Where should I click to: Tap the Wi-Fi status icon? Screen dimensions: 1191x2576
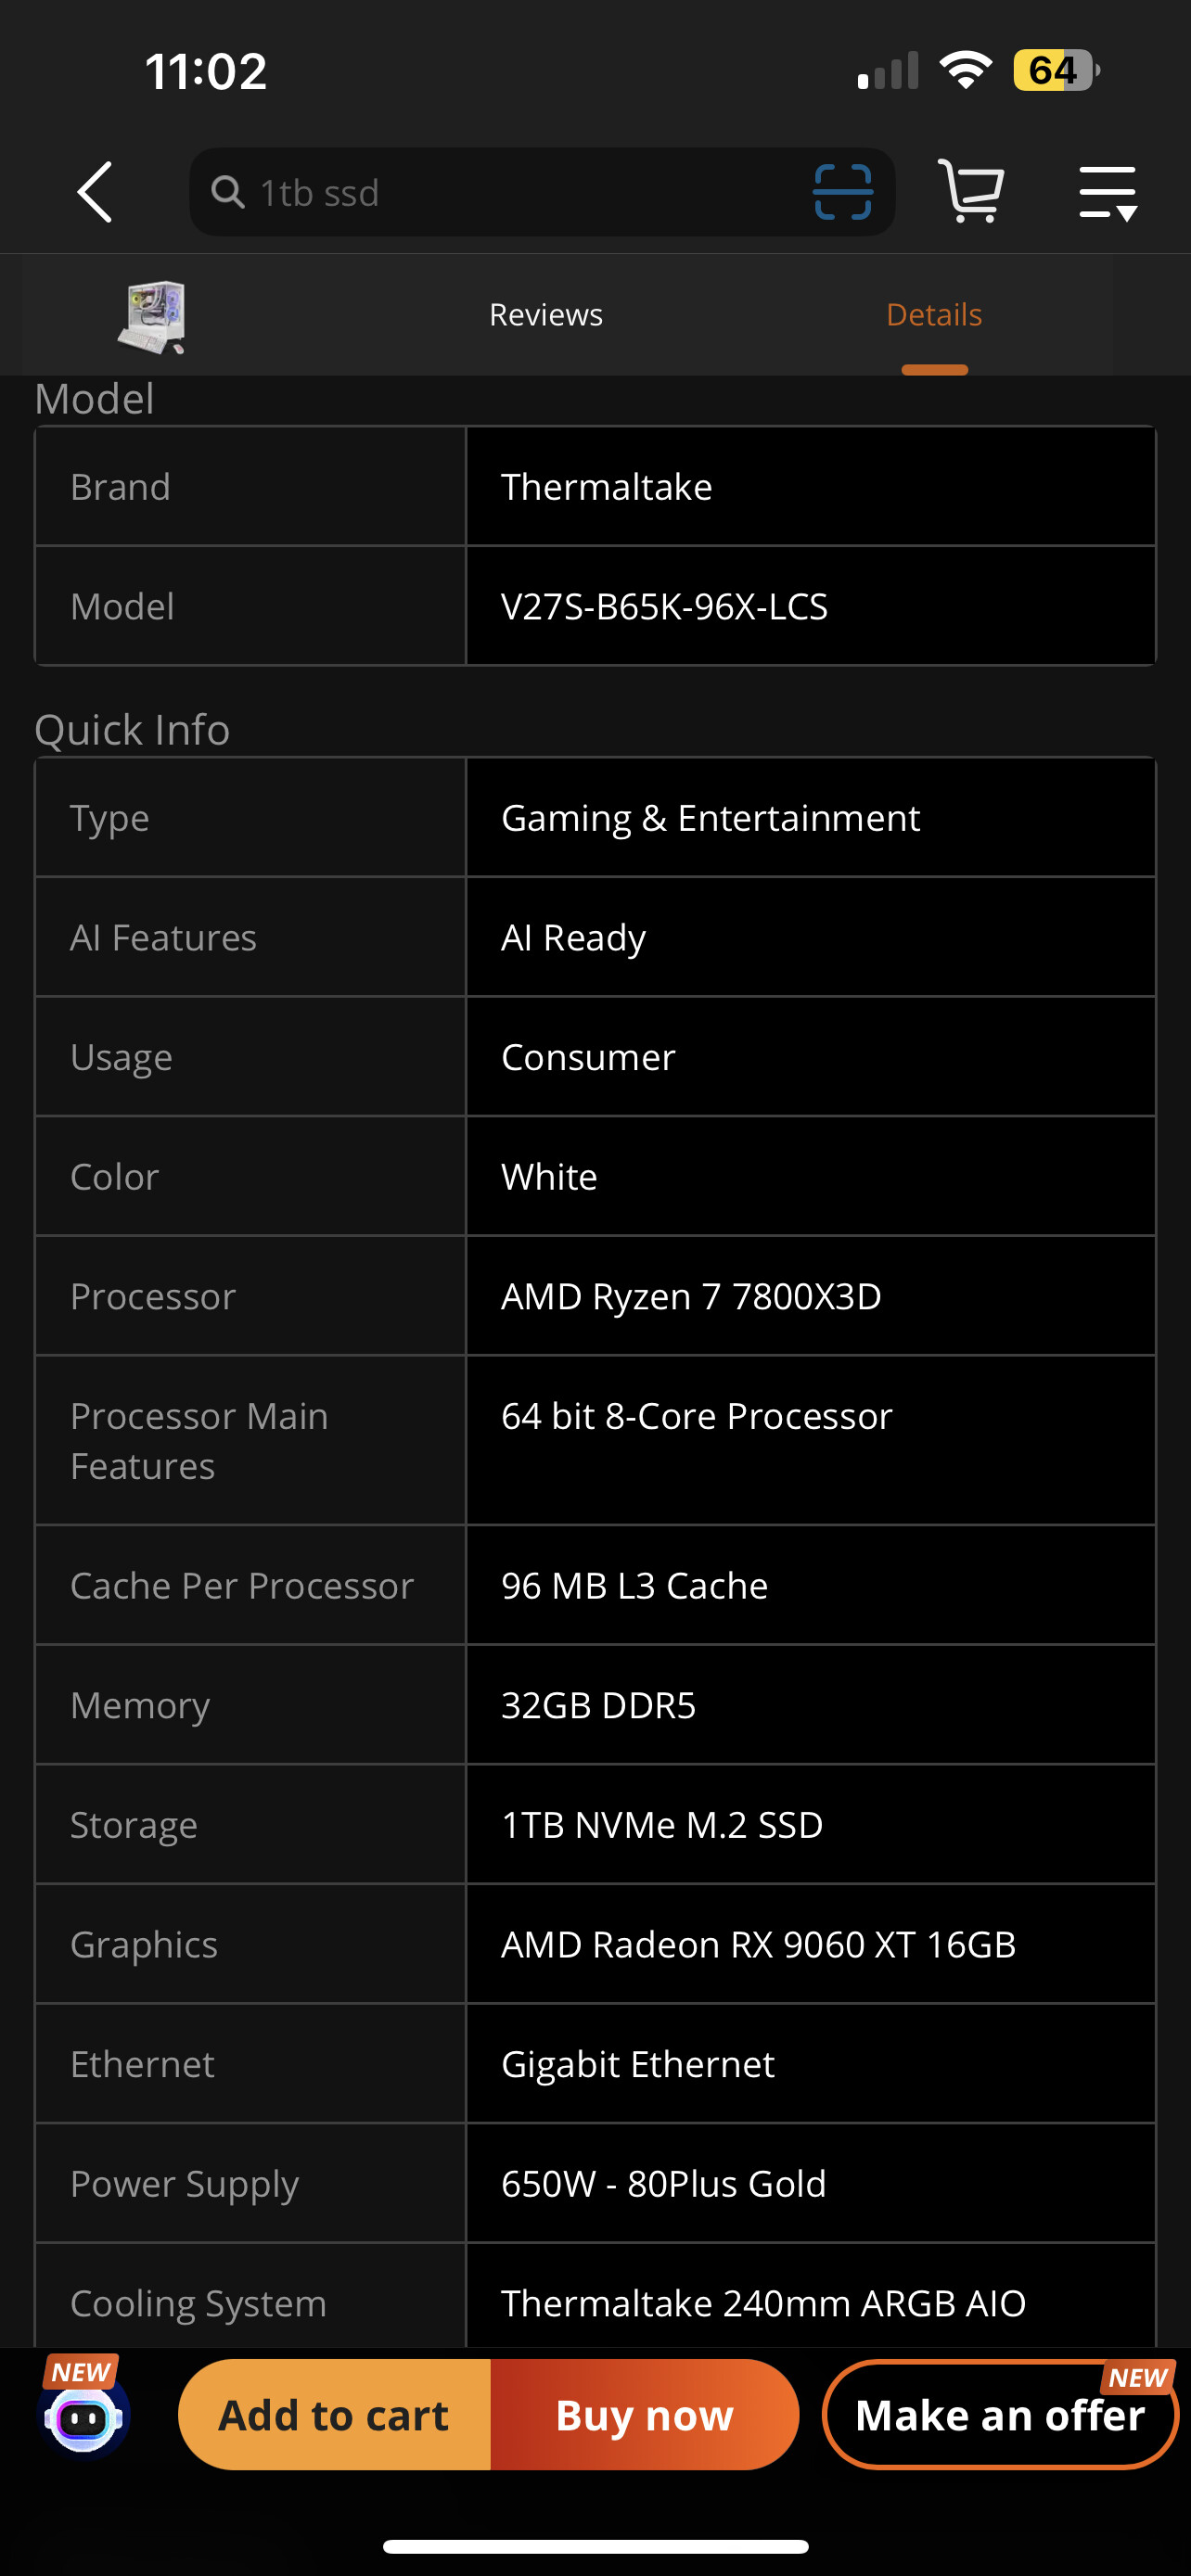965,70
